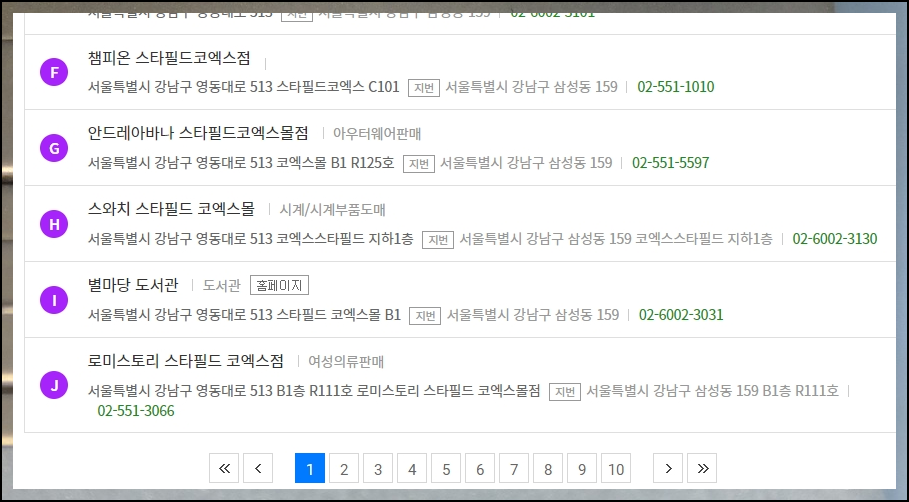Click 시계/시계부품도매 category label

pyautogui.click(x=332, y=210)
